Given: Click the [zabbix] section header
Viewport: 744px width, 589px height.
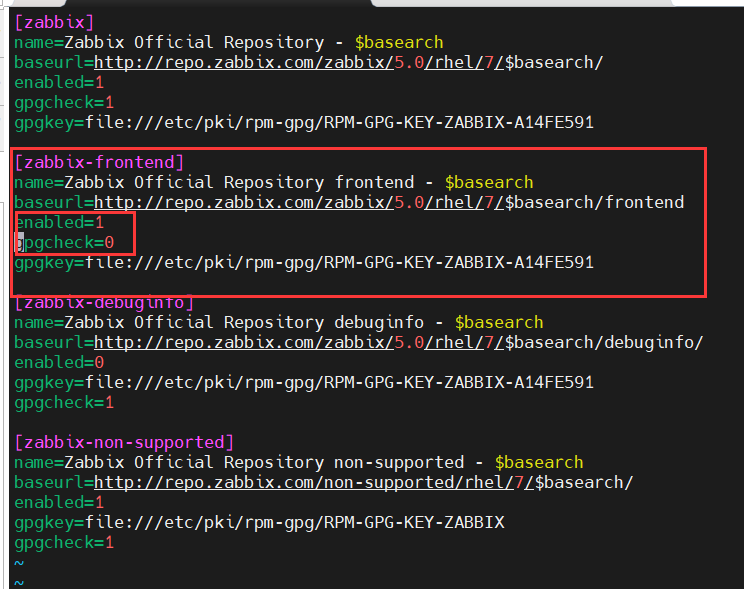Looking at the screenshot, I should (54, 22).
